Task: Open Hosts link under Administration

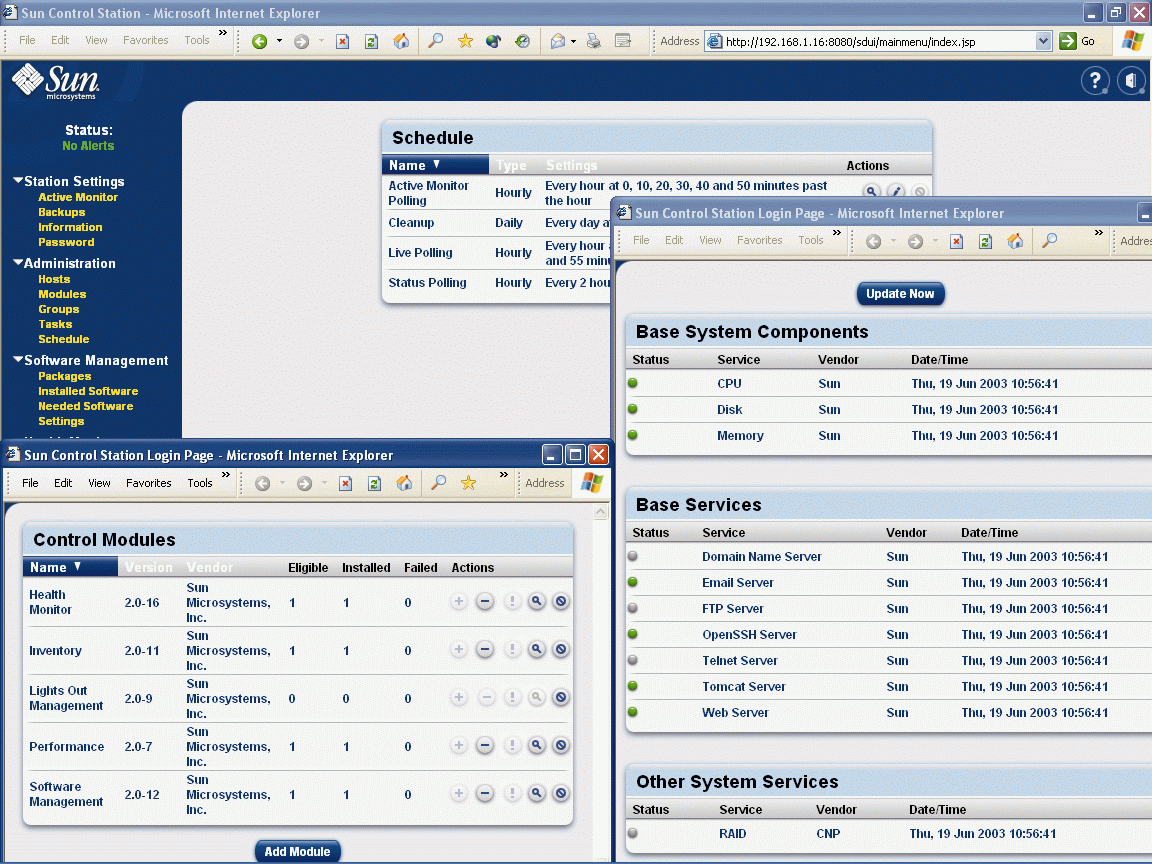Action: coord(54,279)
